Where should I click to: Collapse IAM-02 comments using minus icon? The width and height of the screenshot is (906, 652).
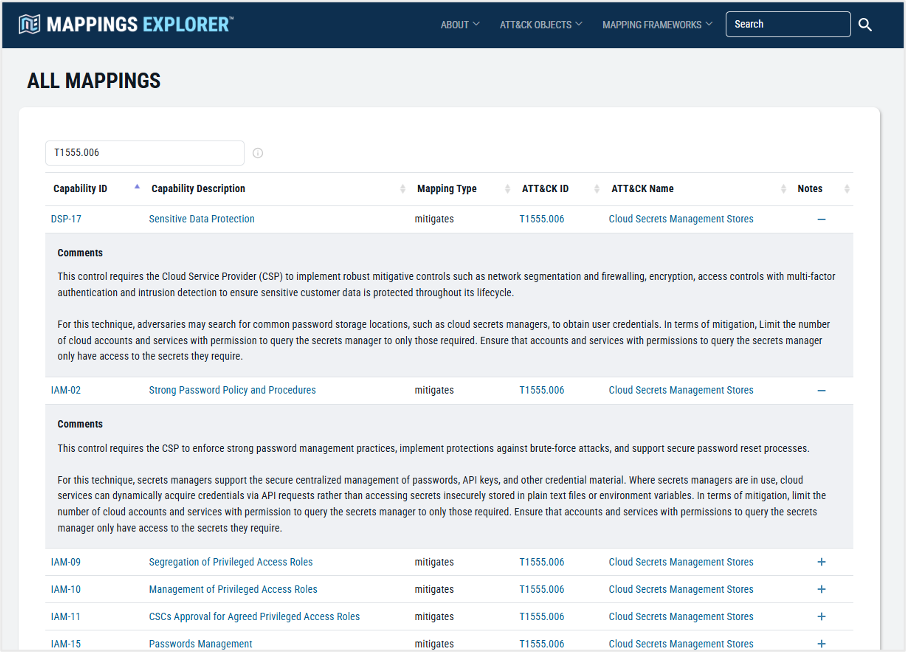click(x=821, y=391)
